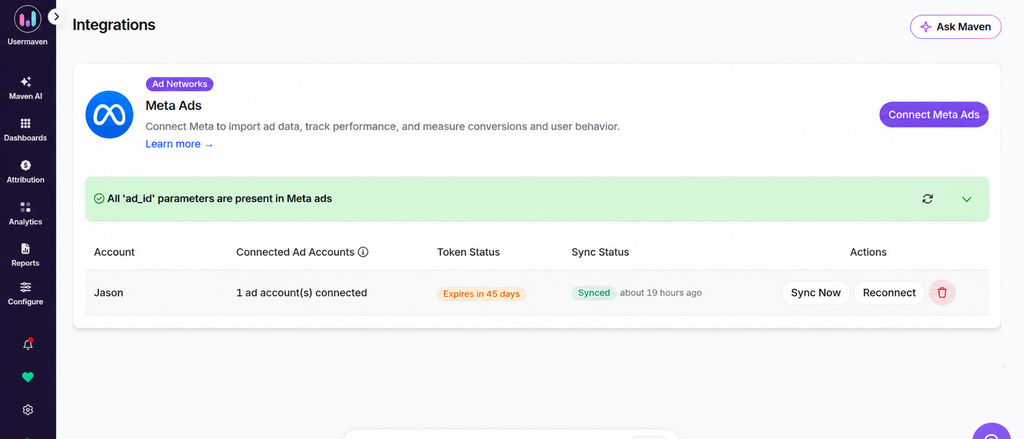
Task: Open Reports in the sidebar
Action: pyautogui.click(x=25, y=255)
